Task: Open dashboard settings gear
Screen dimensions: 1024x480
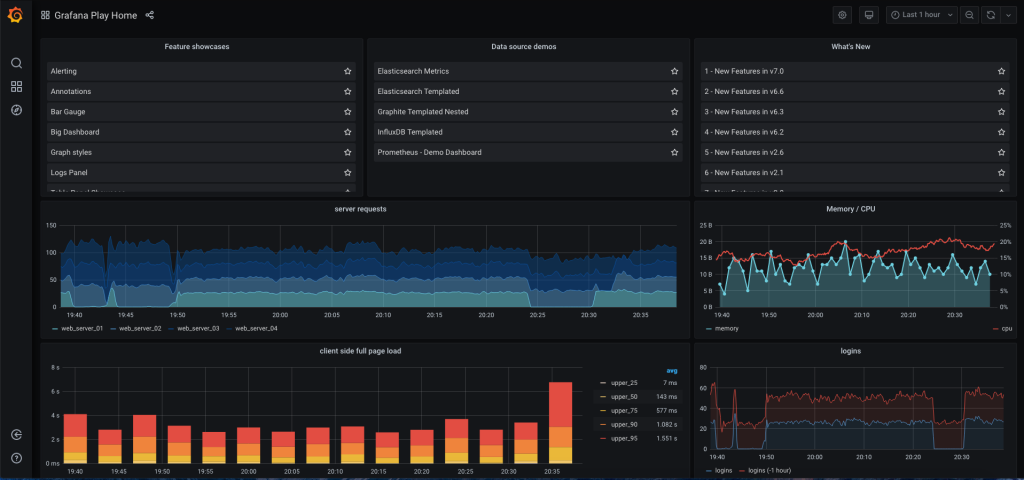Action: 842,15
